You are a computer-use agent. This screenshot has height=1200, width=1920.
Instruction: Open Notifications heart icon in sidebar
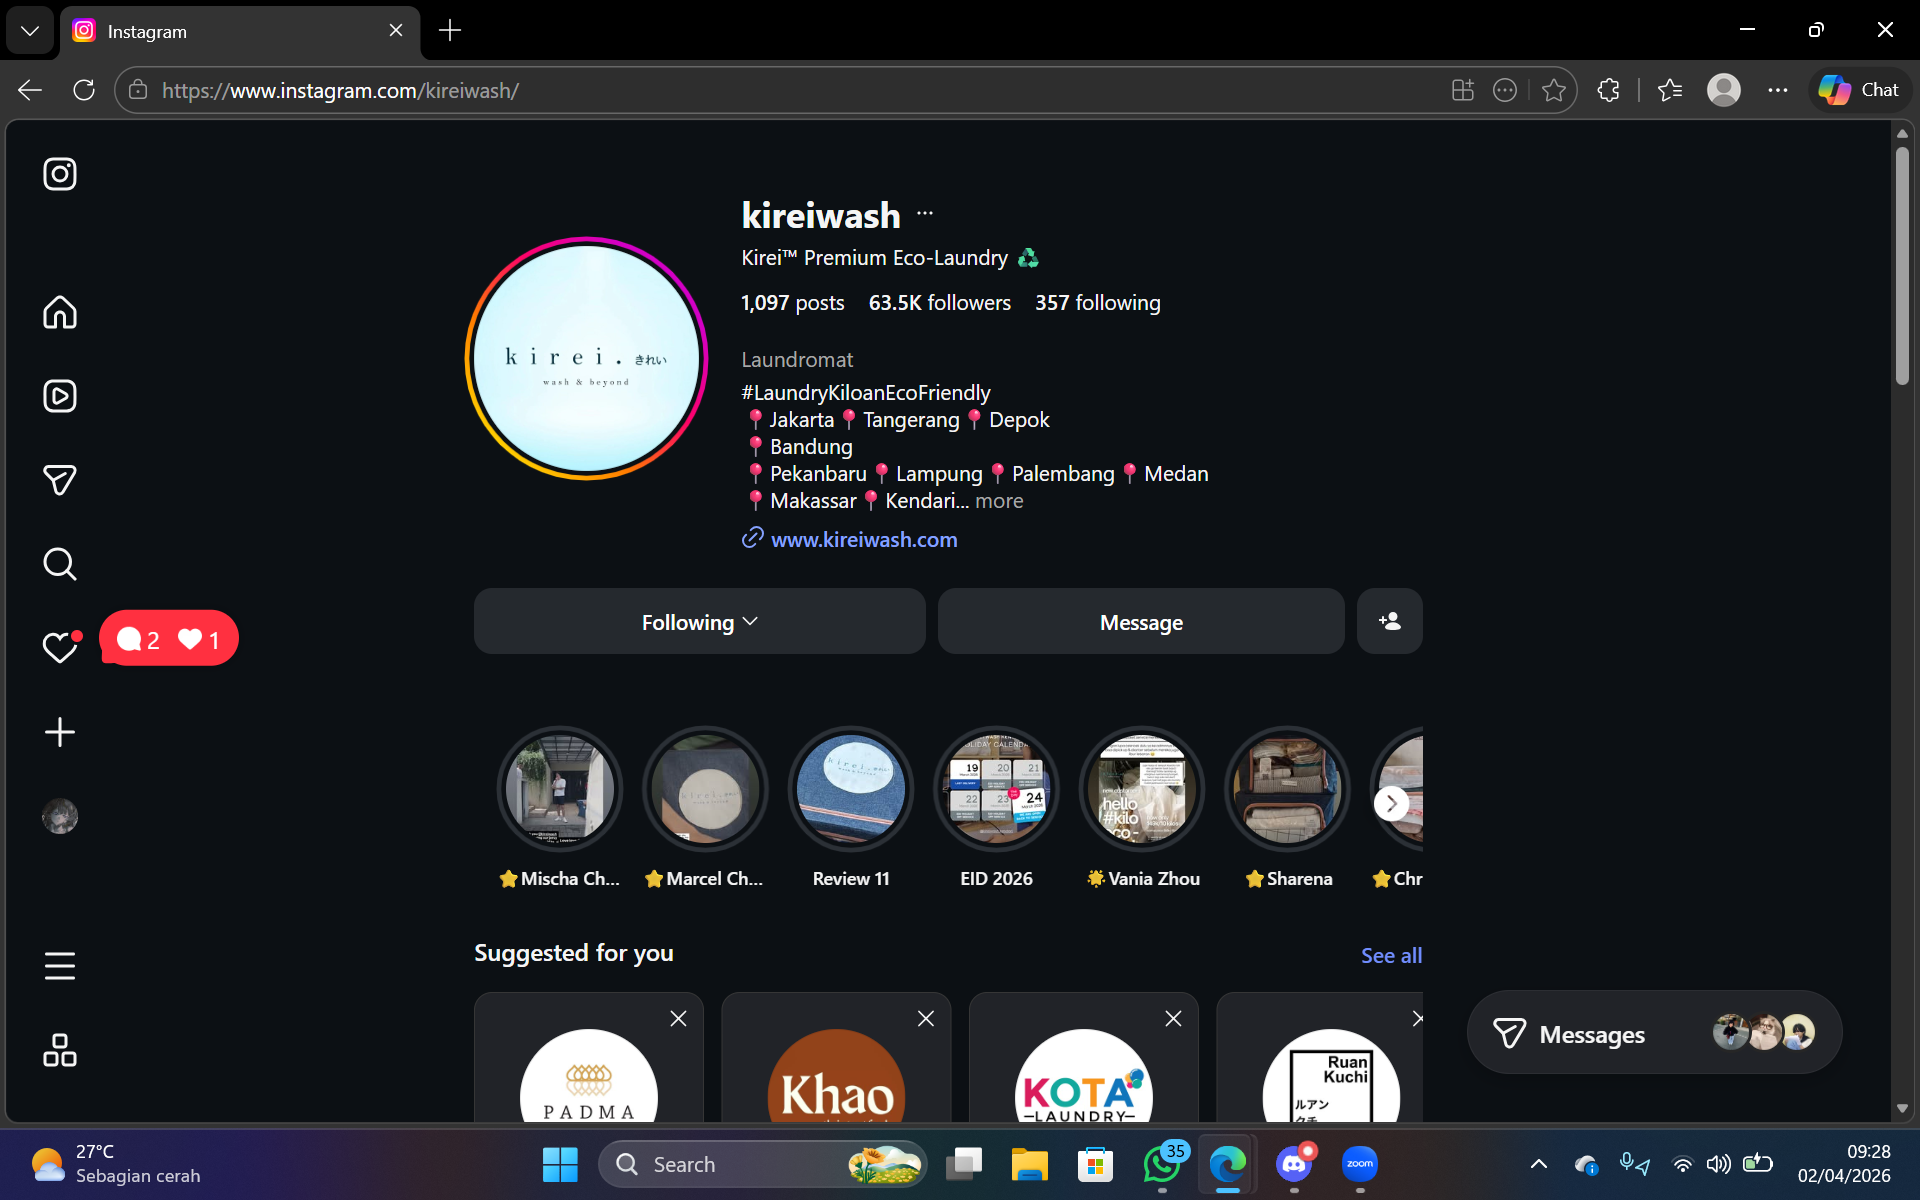coord(60,648)
